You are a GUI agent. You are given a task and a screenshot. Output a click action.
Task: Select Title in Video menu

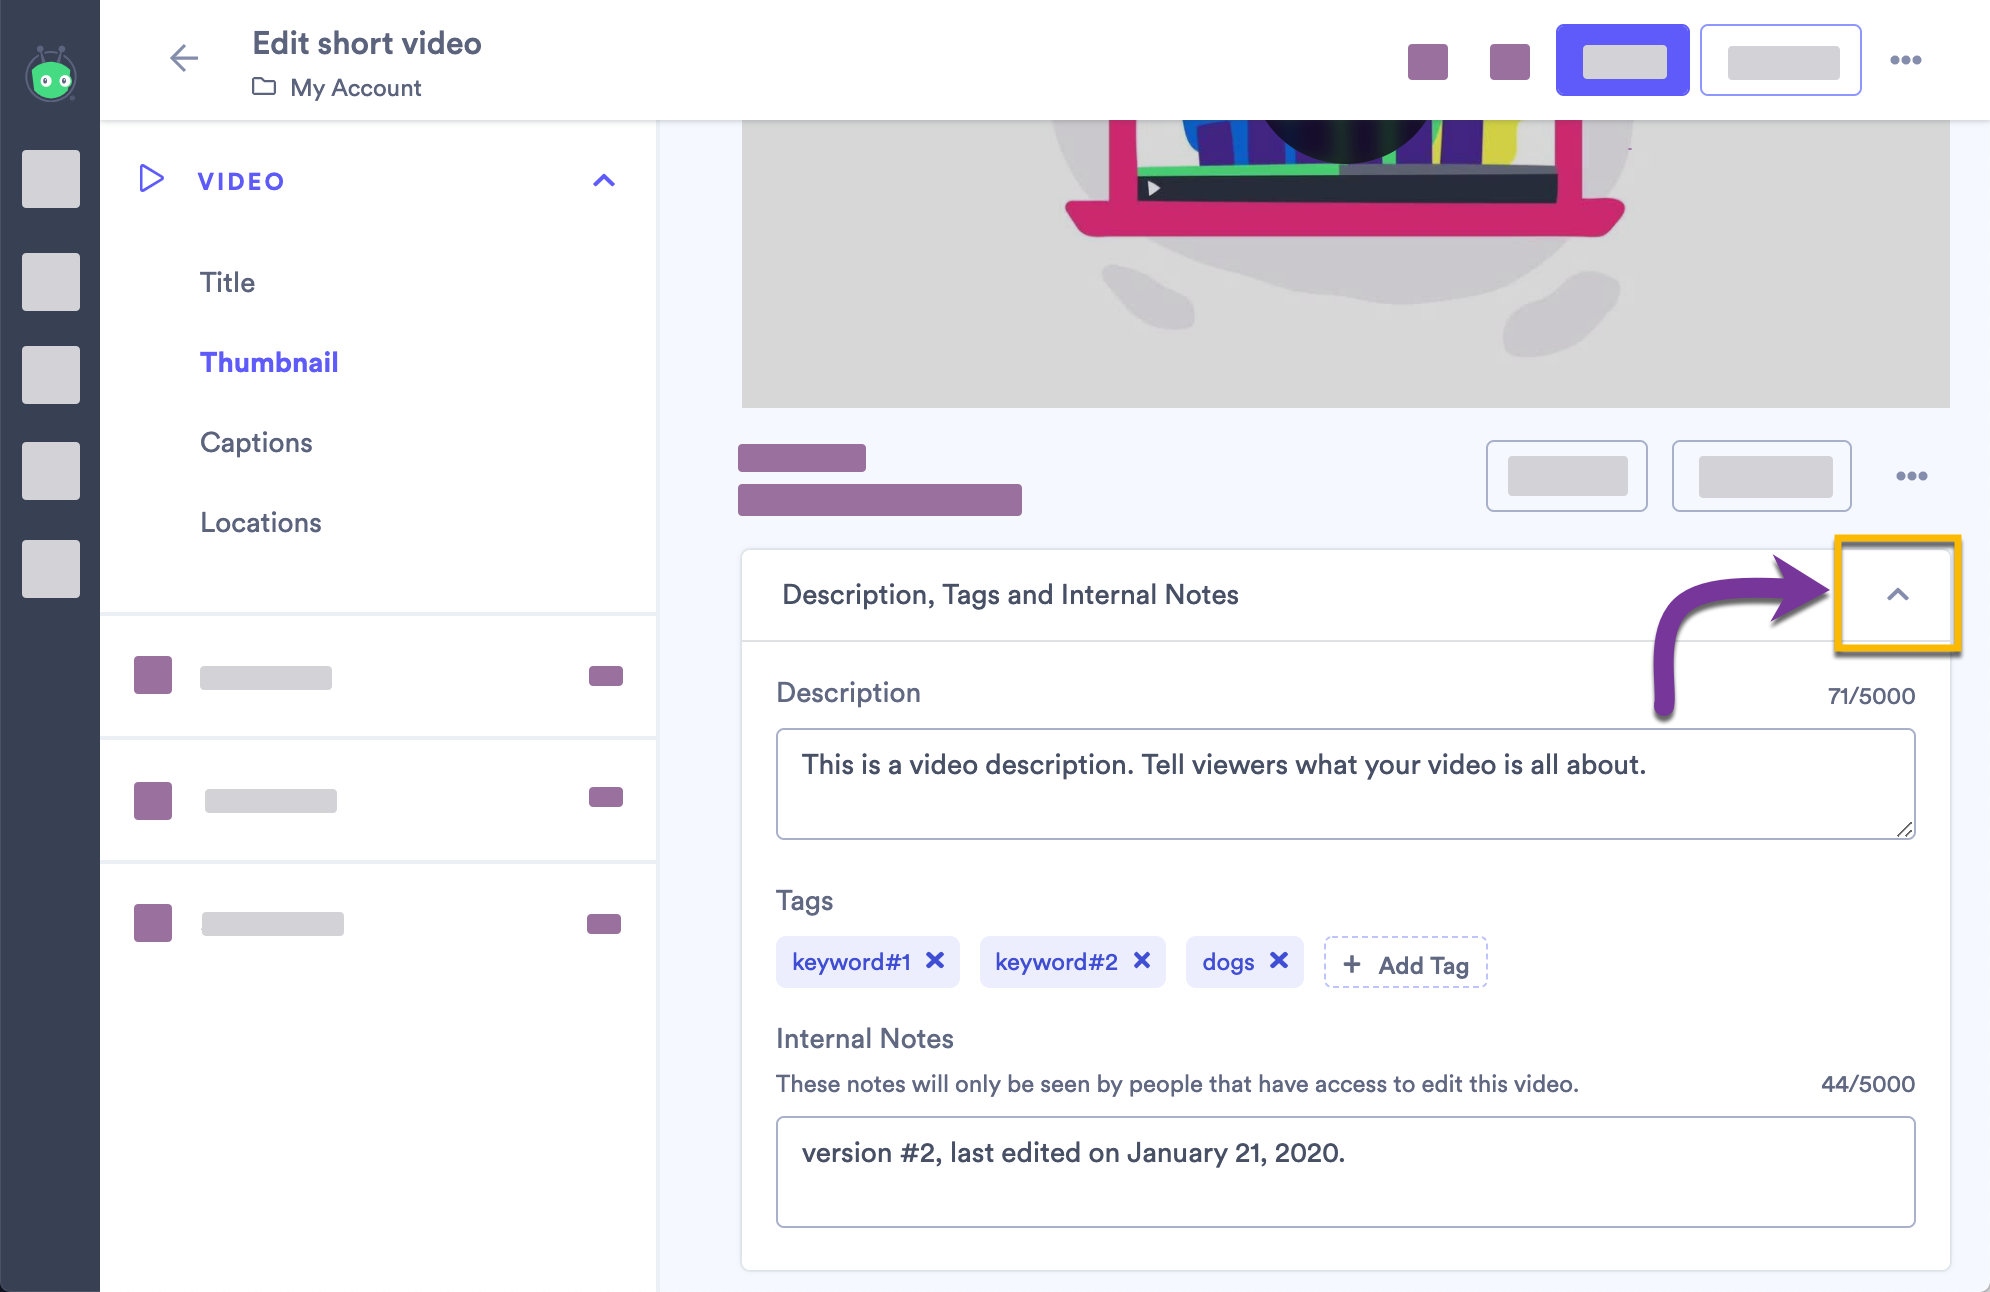[227, 282]
